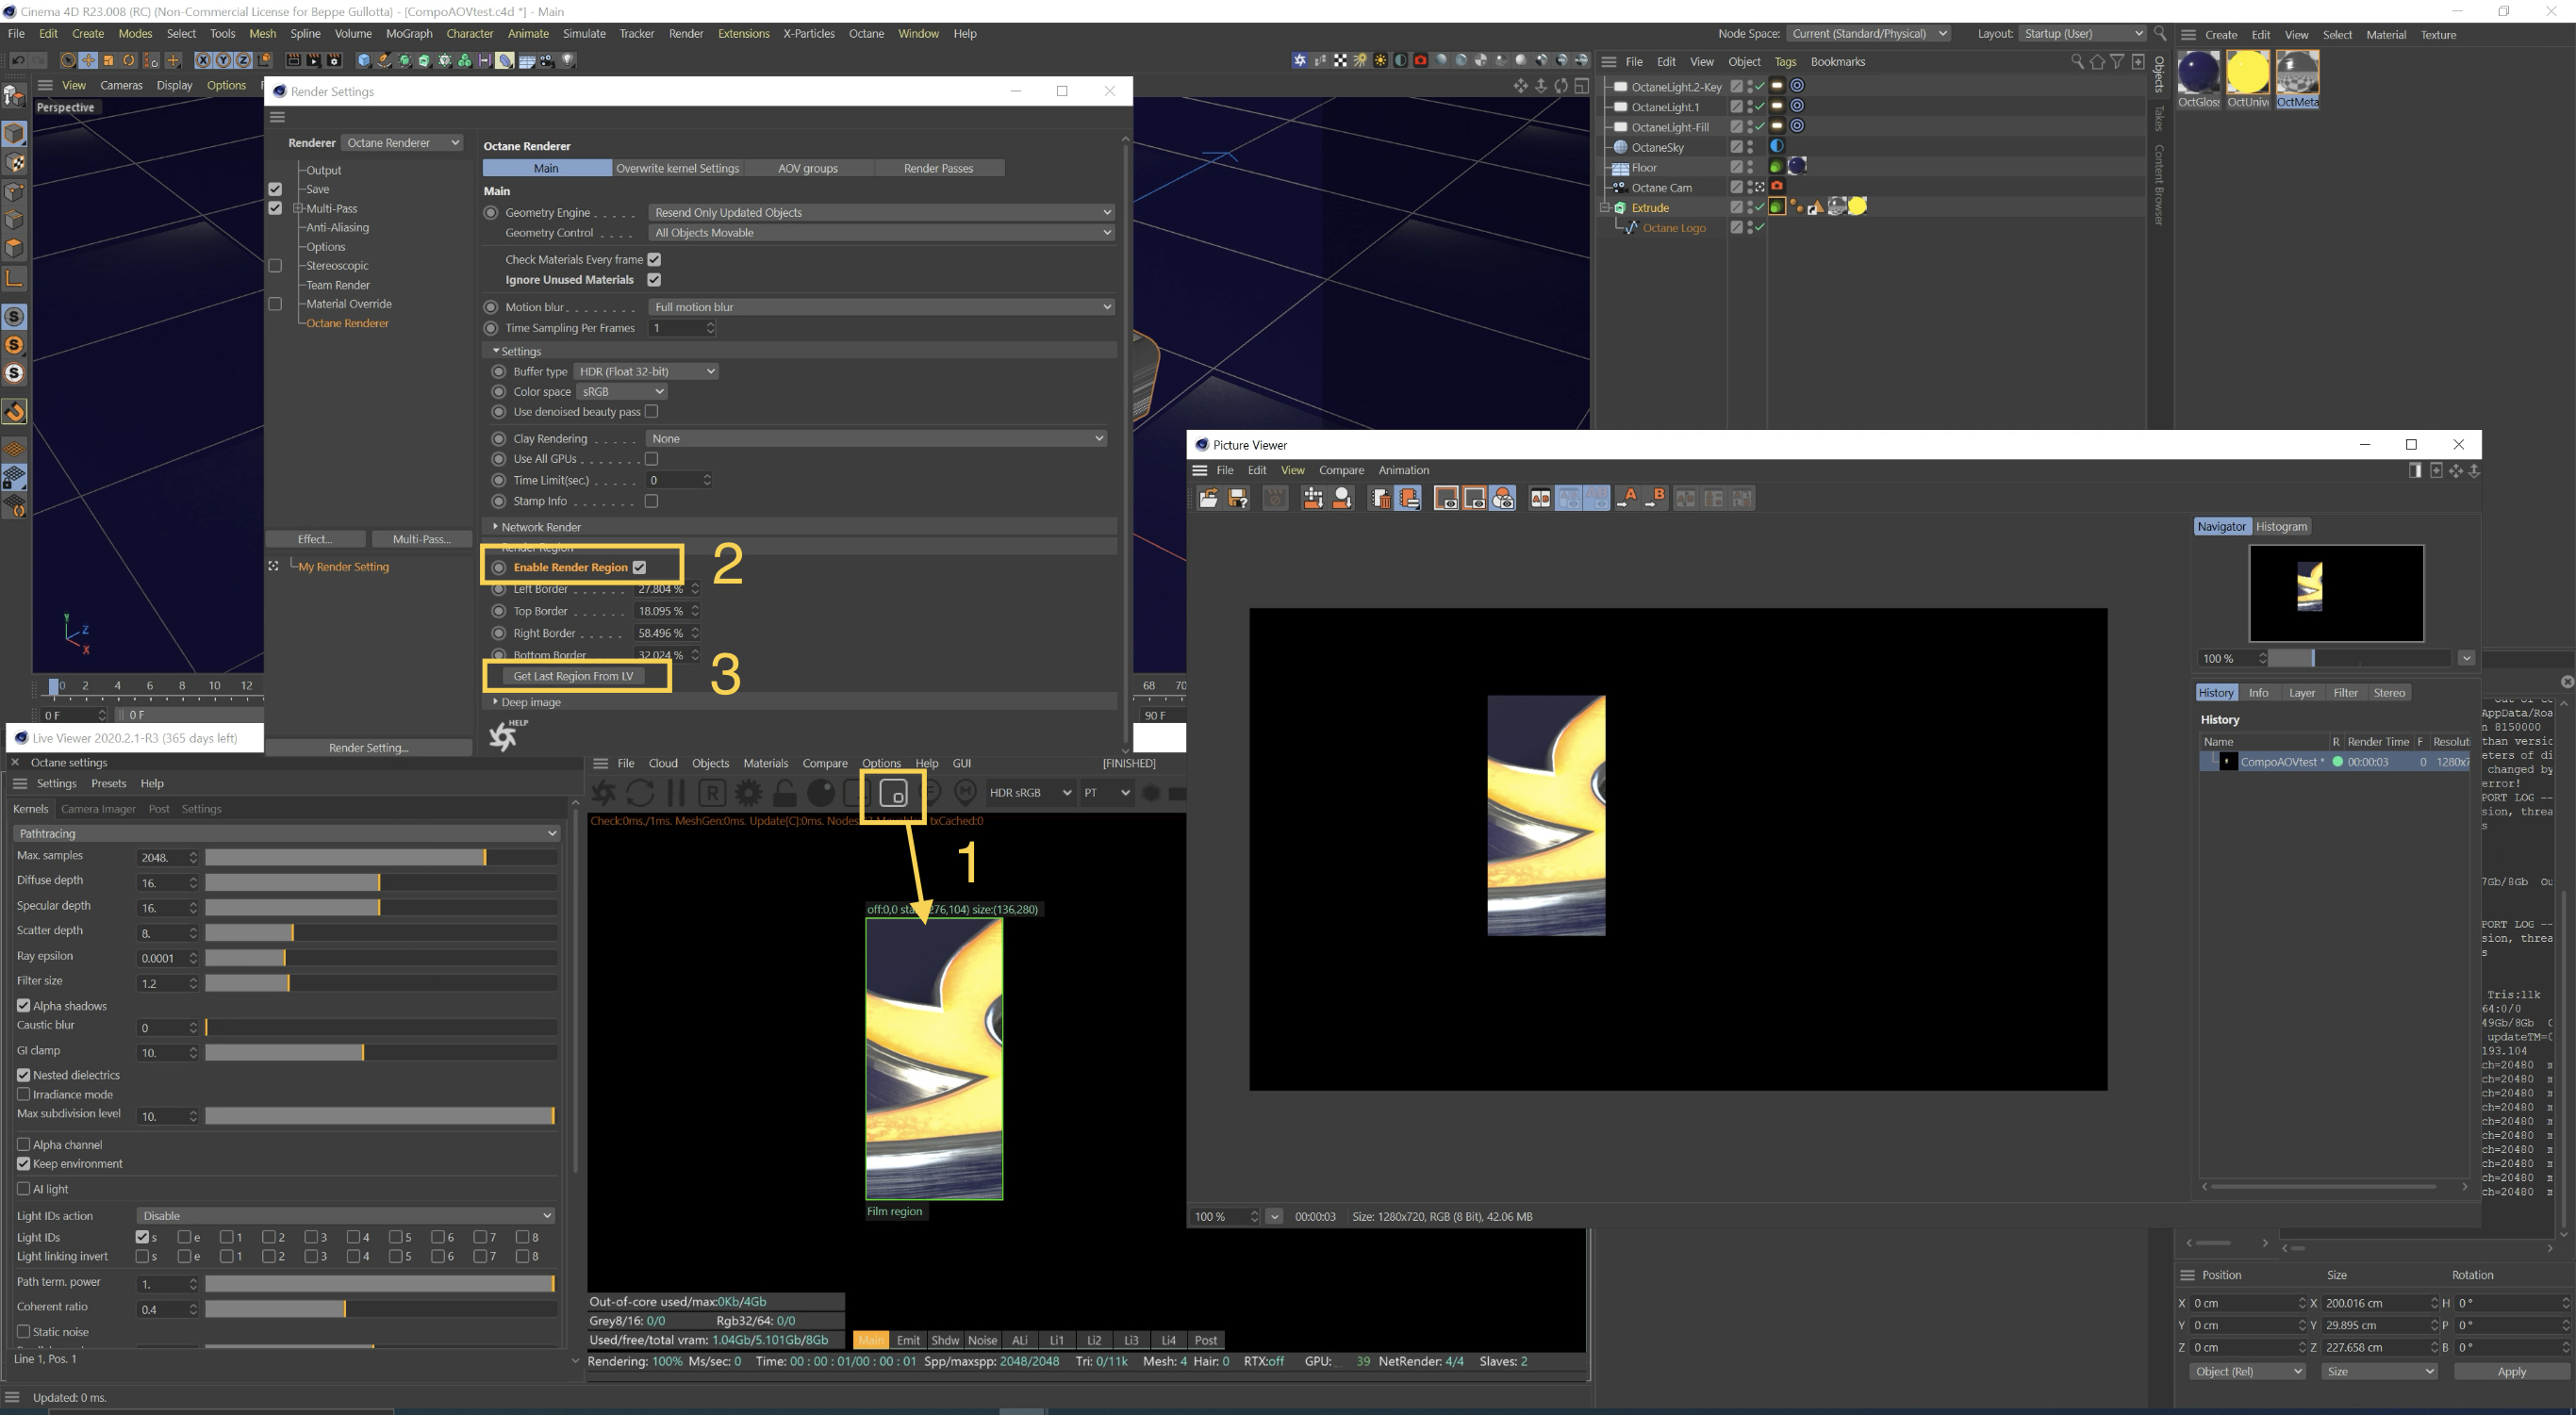This screenshot has height=1415, width=2576.
Task: Pause rendering in the Live Viewer
Action: point(676,793)
